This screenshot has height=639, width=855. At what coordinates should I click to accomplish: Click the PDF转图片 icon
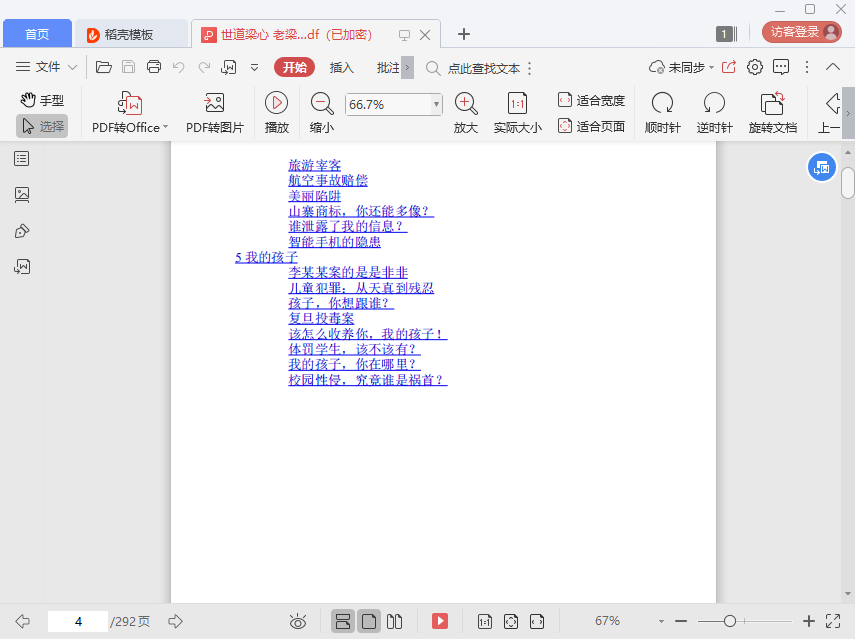click(x=214, y=103)
